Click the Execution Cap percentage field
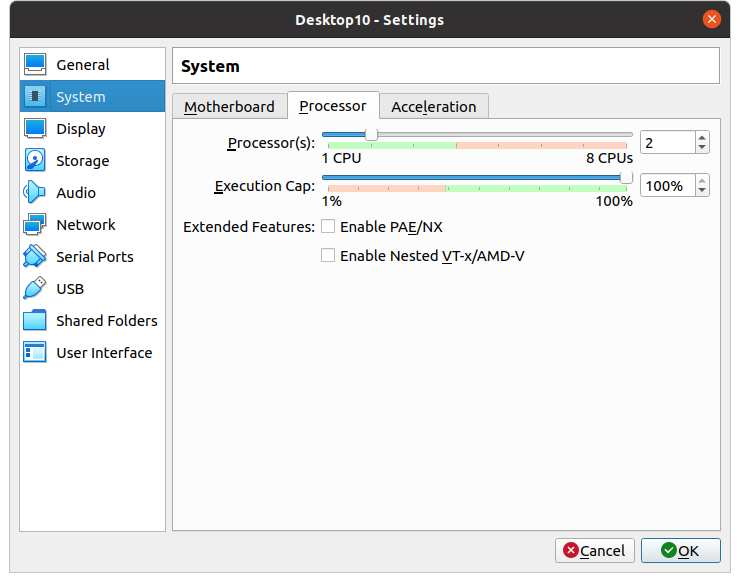Image resolution: width=740 pixels, height=582 pixels. point(666,186)
